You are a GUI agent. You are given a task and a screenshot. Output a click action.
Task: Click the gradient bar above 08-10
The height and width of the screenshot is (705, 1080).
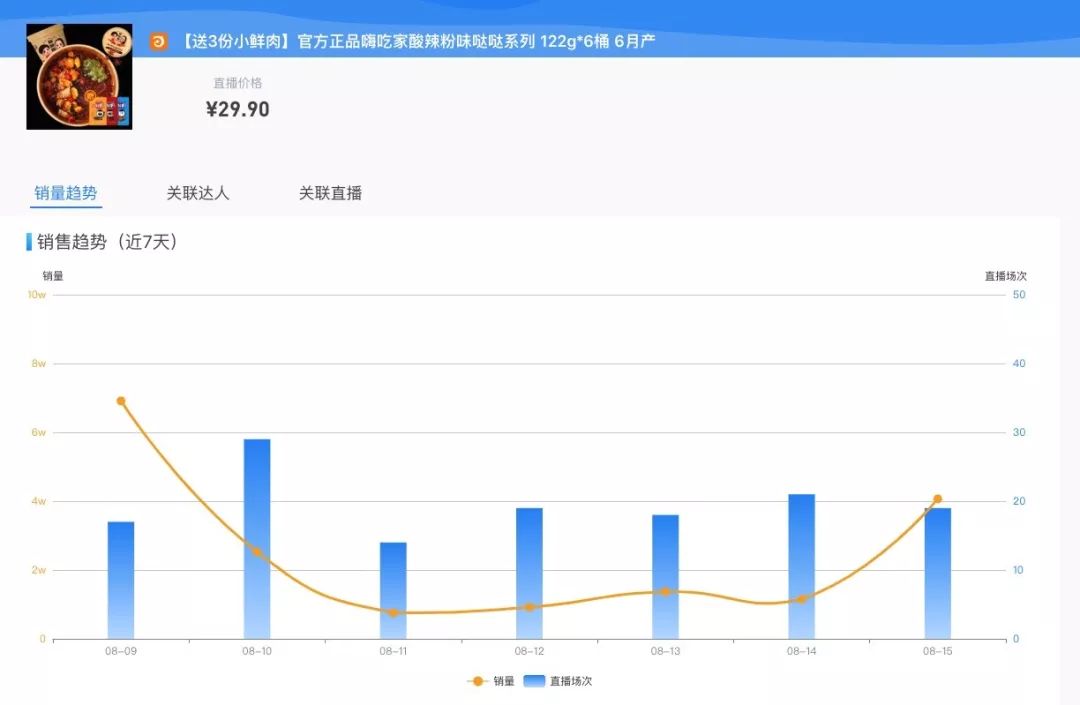click(x=257, y=535)
